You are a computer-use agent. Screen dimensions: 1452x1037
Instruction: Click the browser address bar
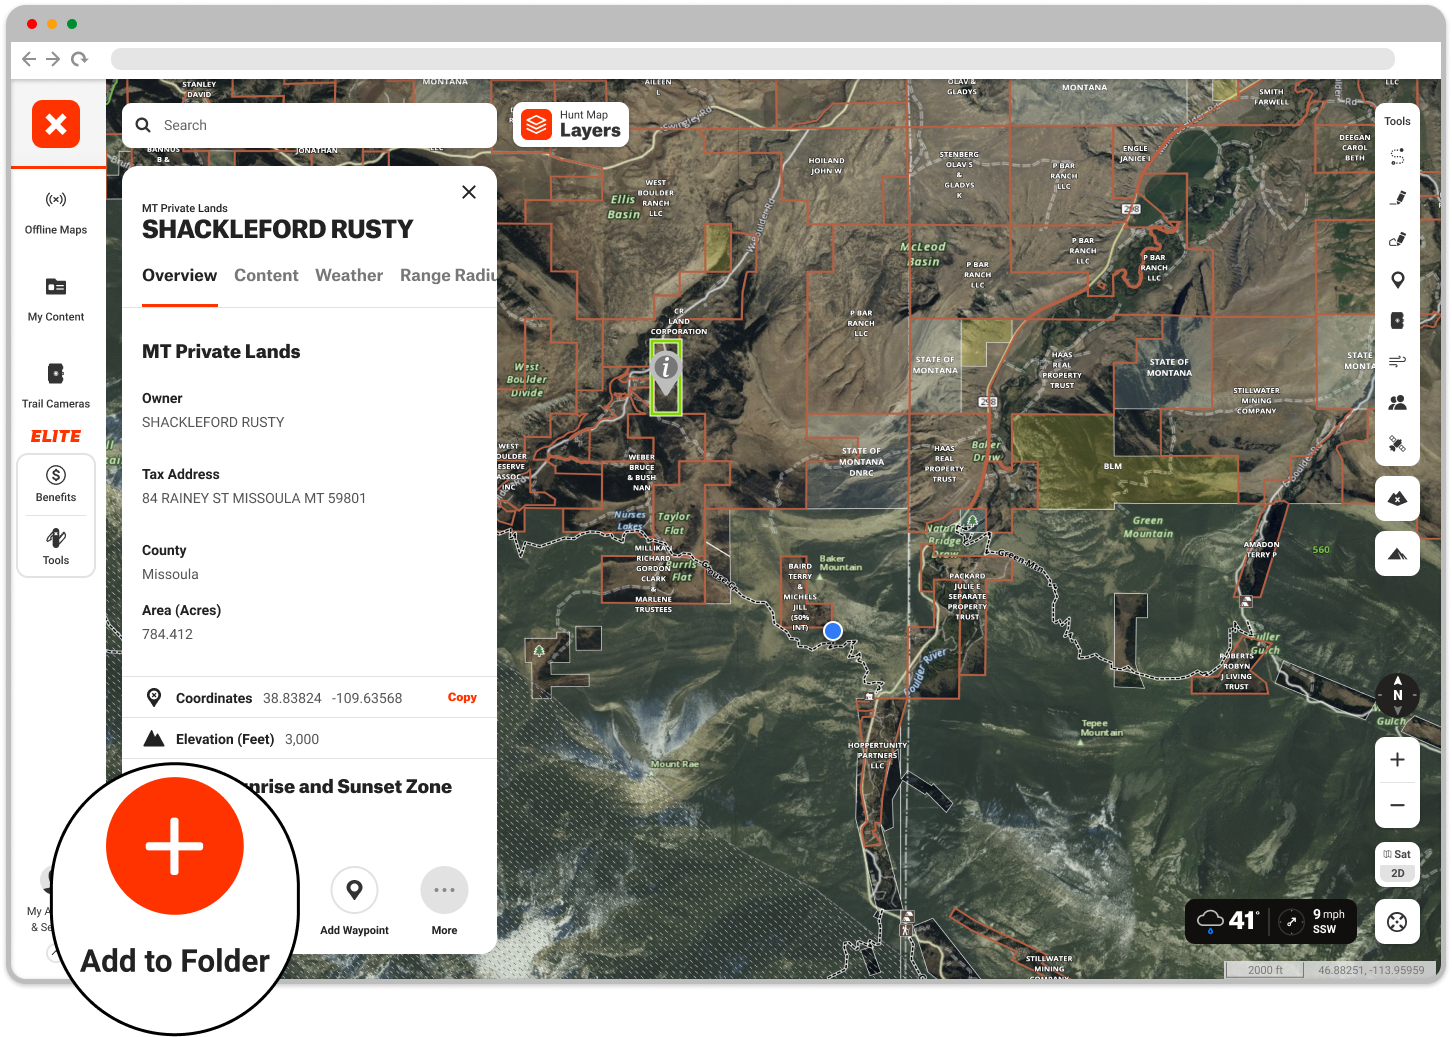point(752,59)
